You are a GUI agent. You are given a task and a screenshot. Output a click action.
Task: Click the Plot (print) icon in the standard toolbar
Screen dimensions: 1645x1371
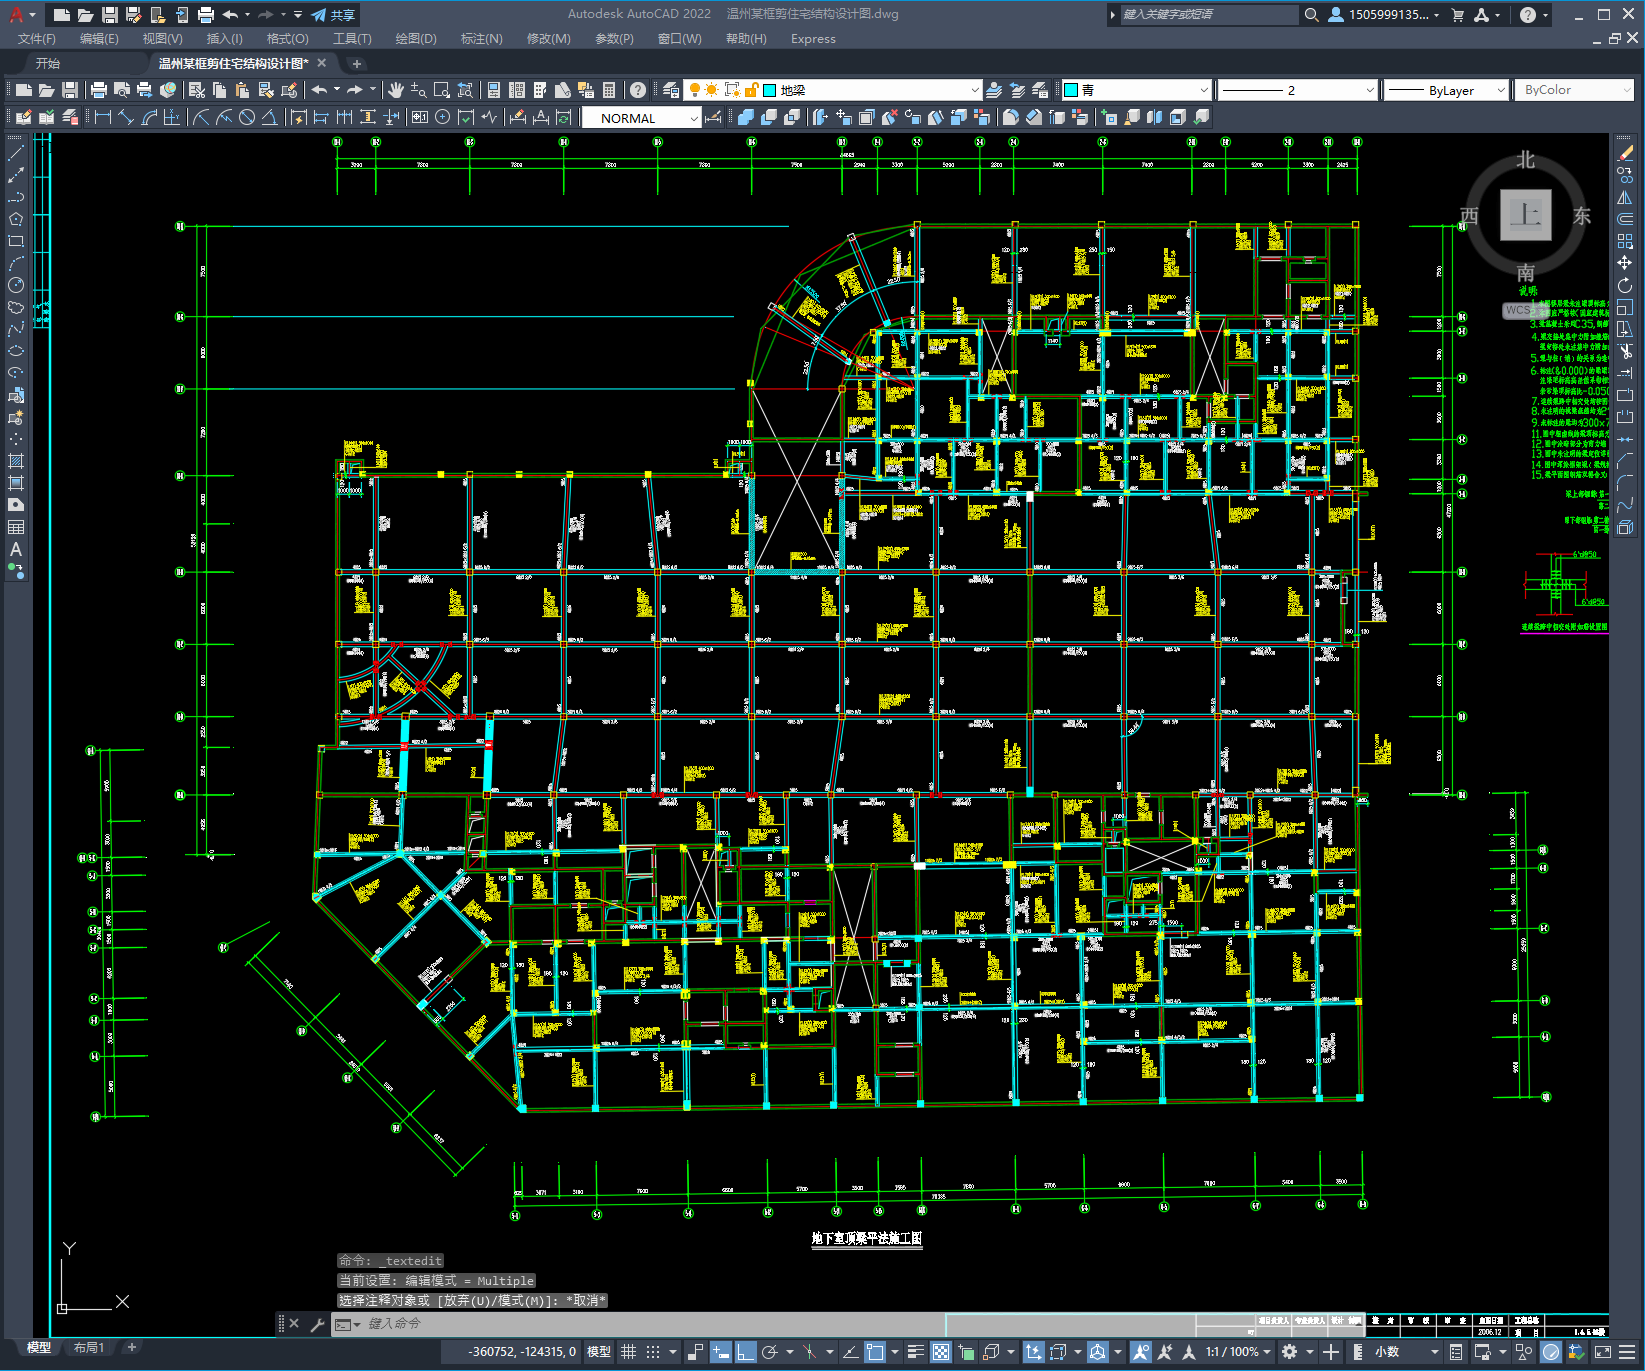98,90
